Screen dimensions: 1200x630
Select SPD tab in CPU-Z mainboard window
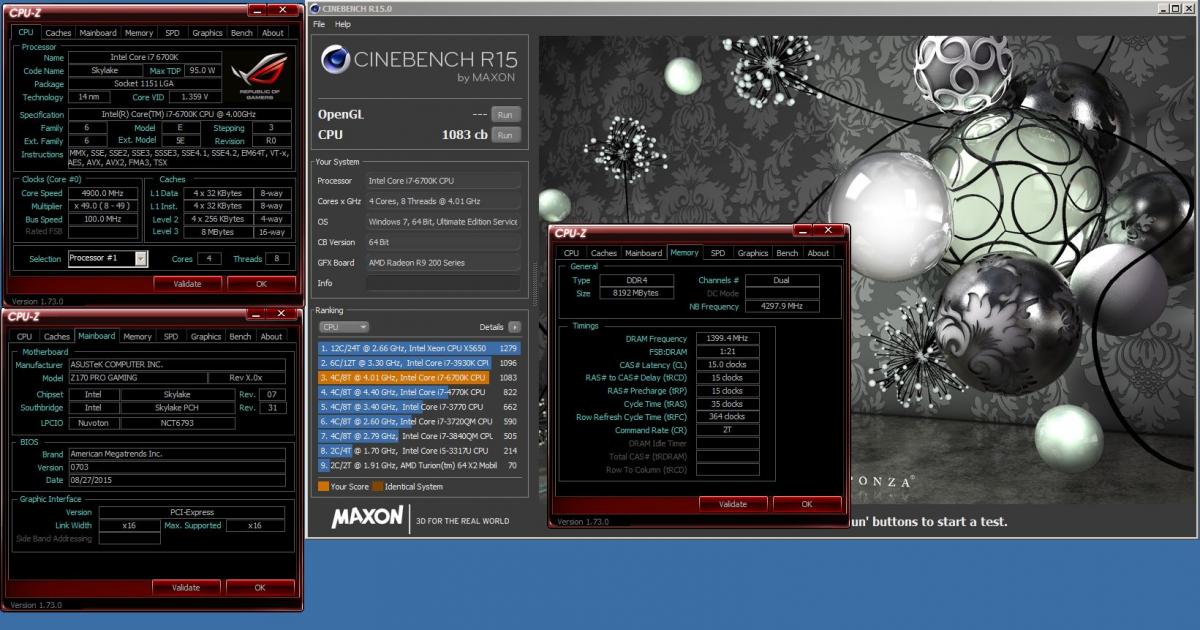(171, 337)
